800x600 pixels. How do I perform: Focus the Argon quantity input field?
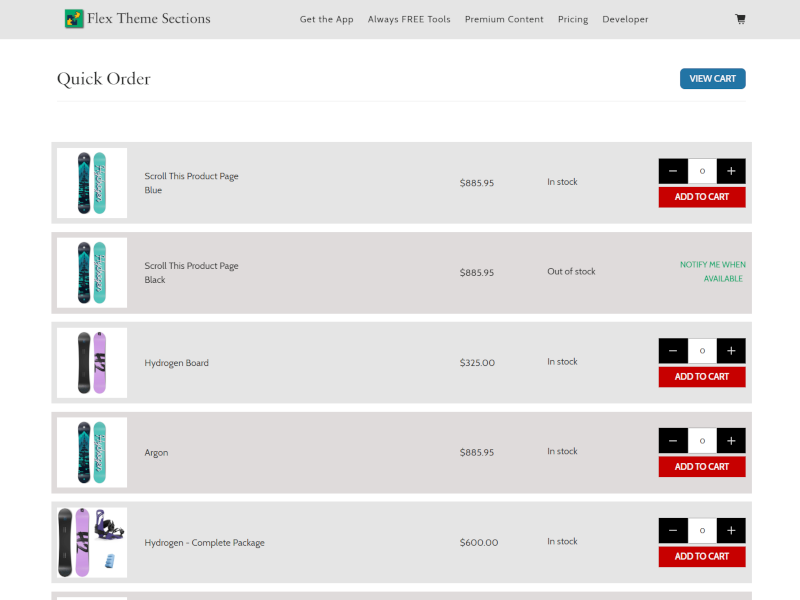(x=702, y=441)
